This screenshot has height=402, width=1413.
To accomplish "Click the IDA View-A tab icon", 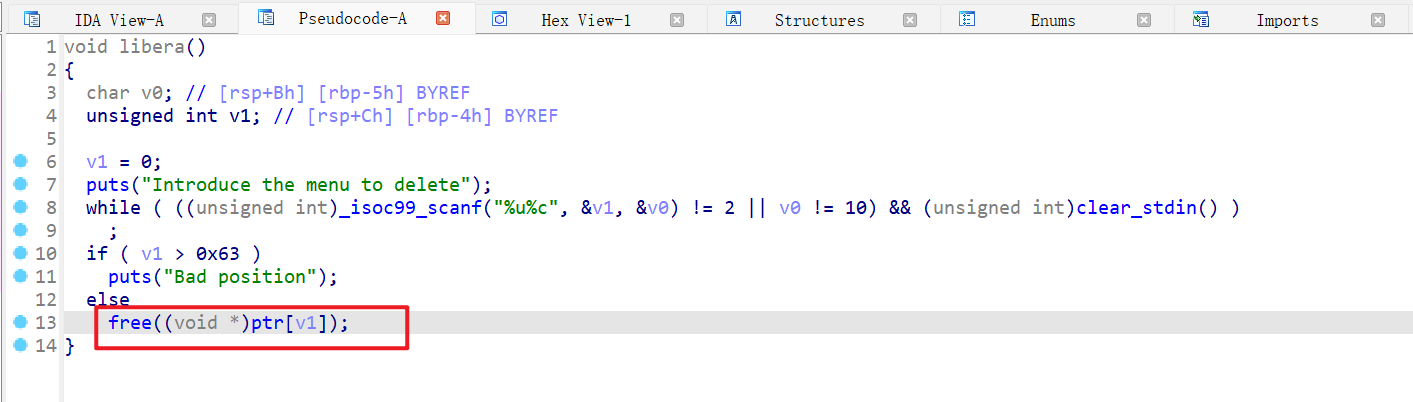I will click(32, 19).
